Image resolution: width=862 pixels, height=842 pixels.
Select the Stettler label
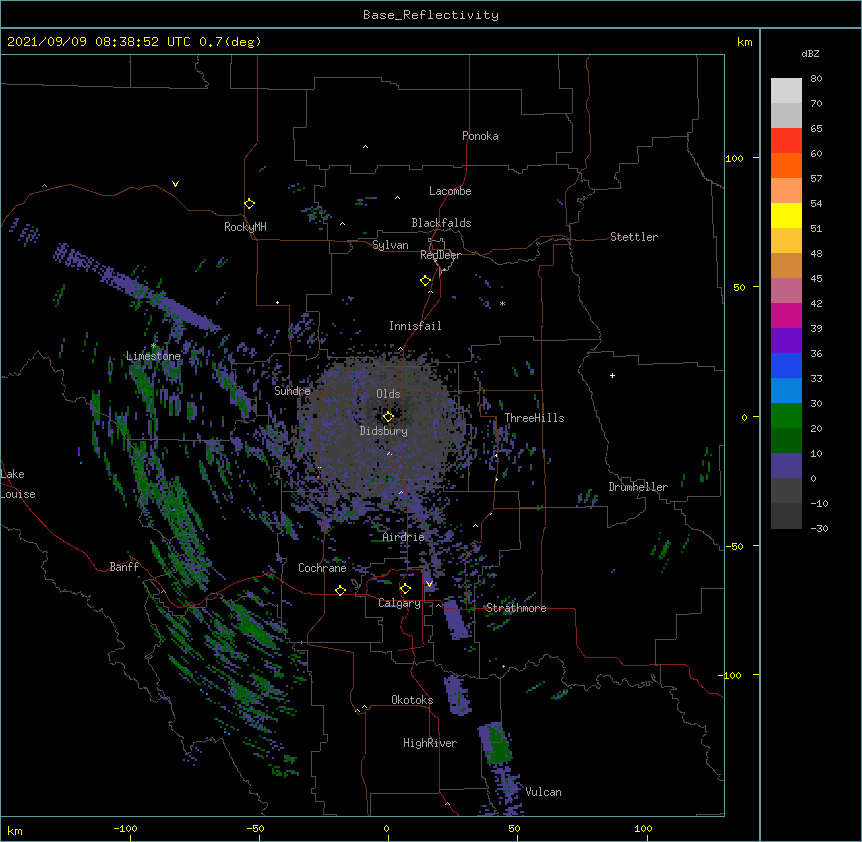coord(634,237)
